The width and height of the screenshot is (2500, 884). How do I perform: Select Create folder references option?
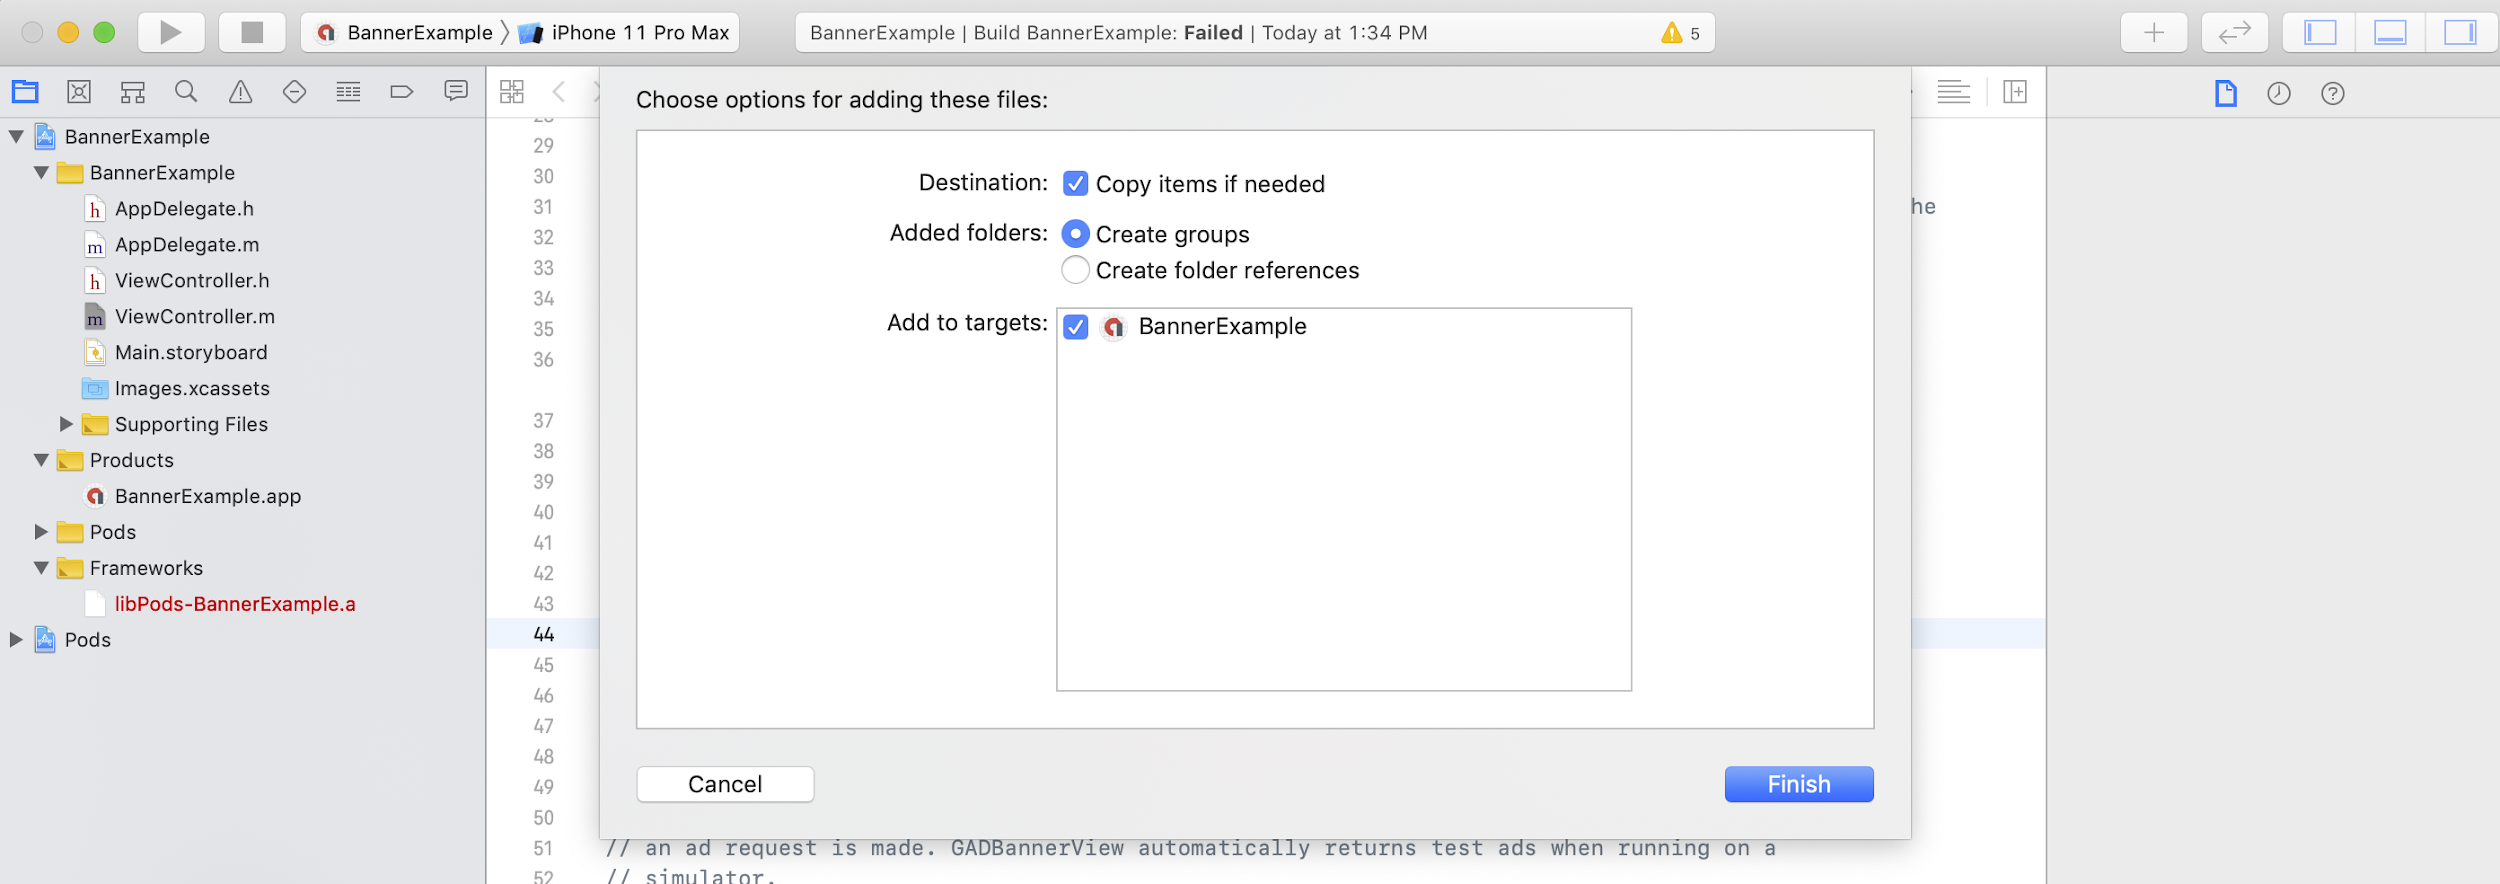tap(1075, 270)
